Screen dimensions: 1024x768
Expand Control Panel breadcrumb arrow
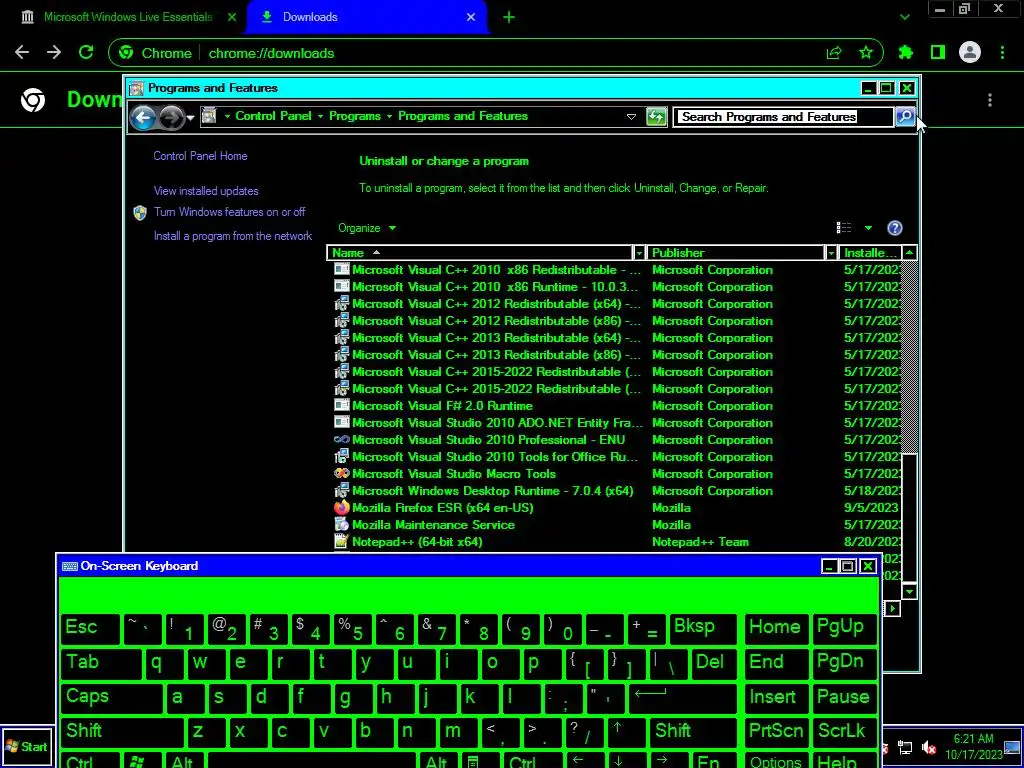(320, 116)
